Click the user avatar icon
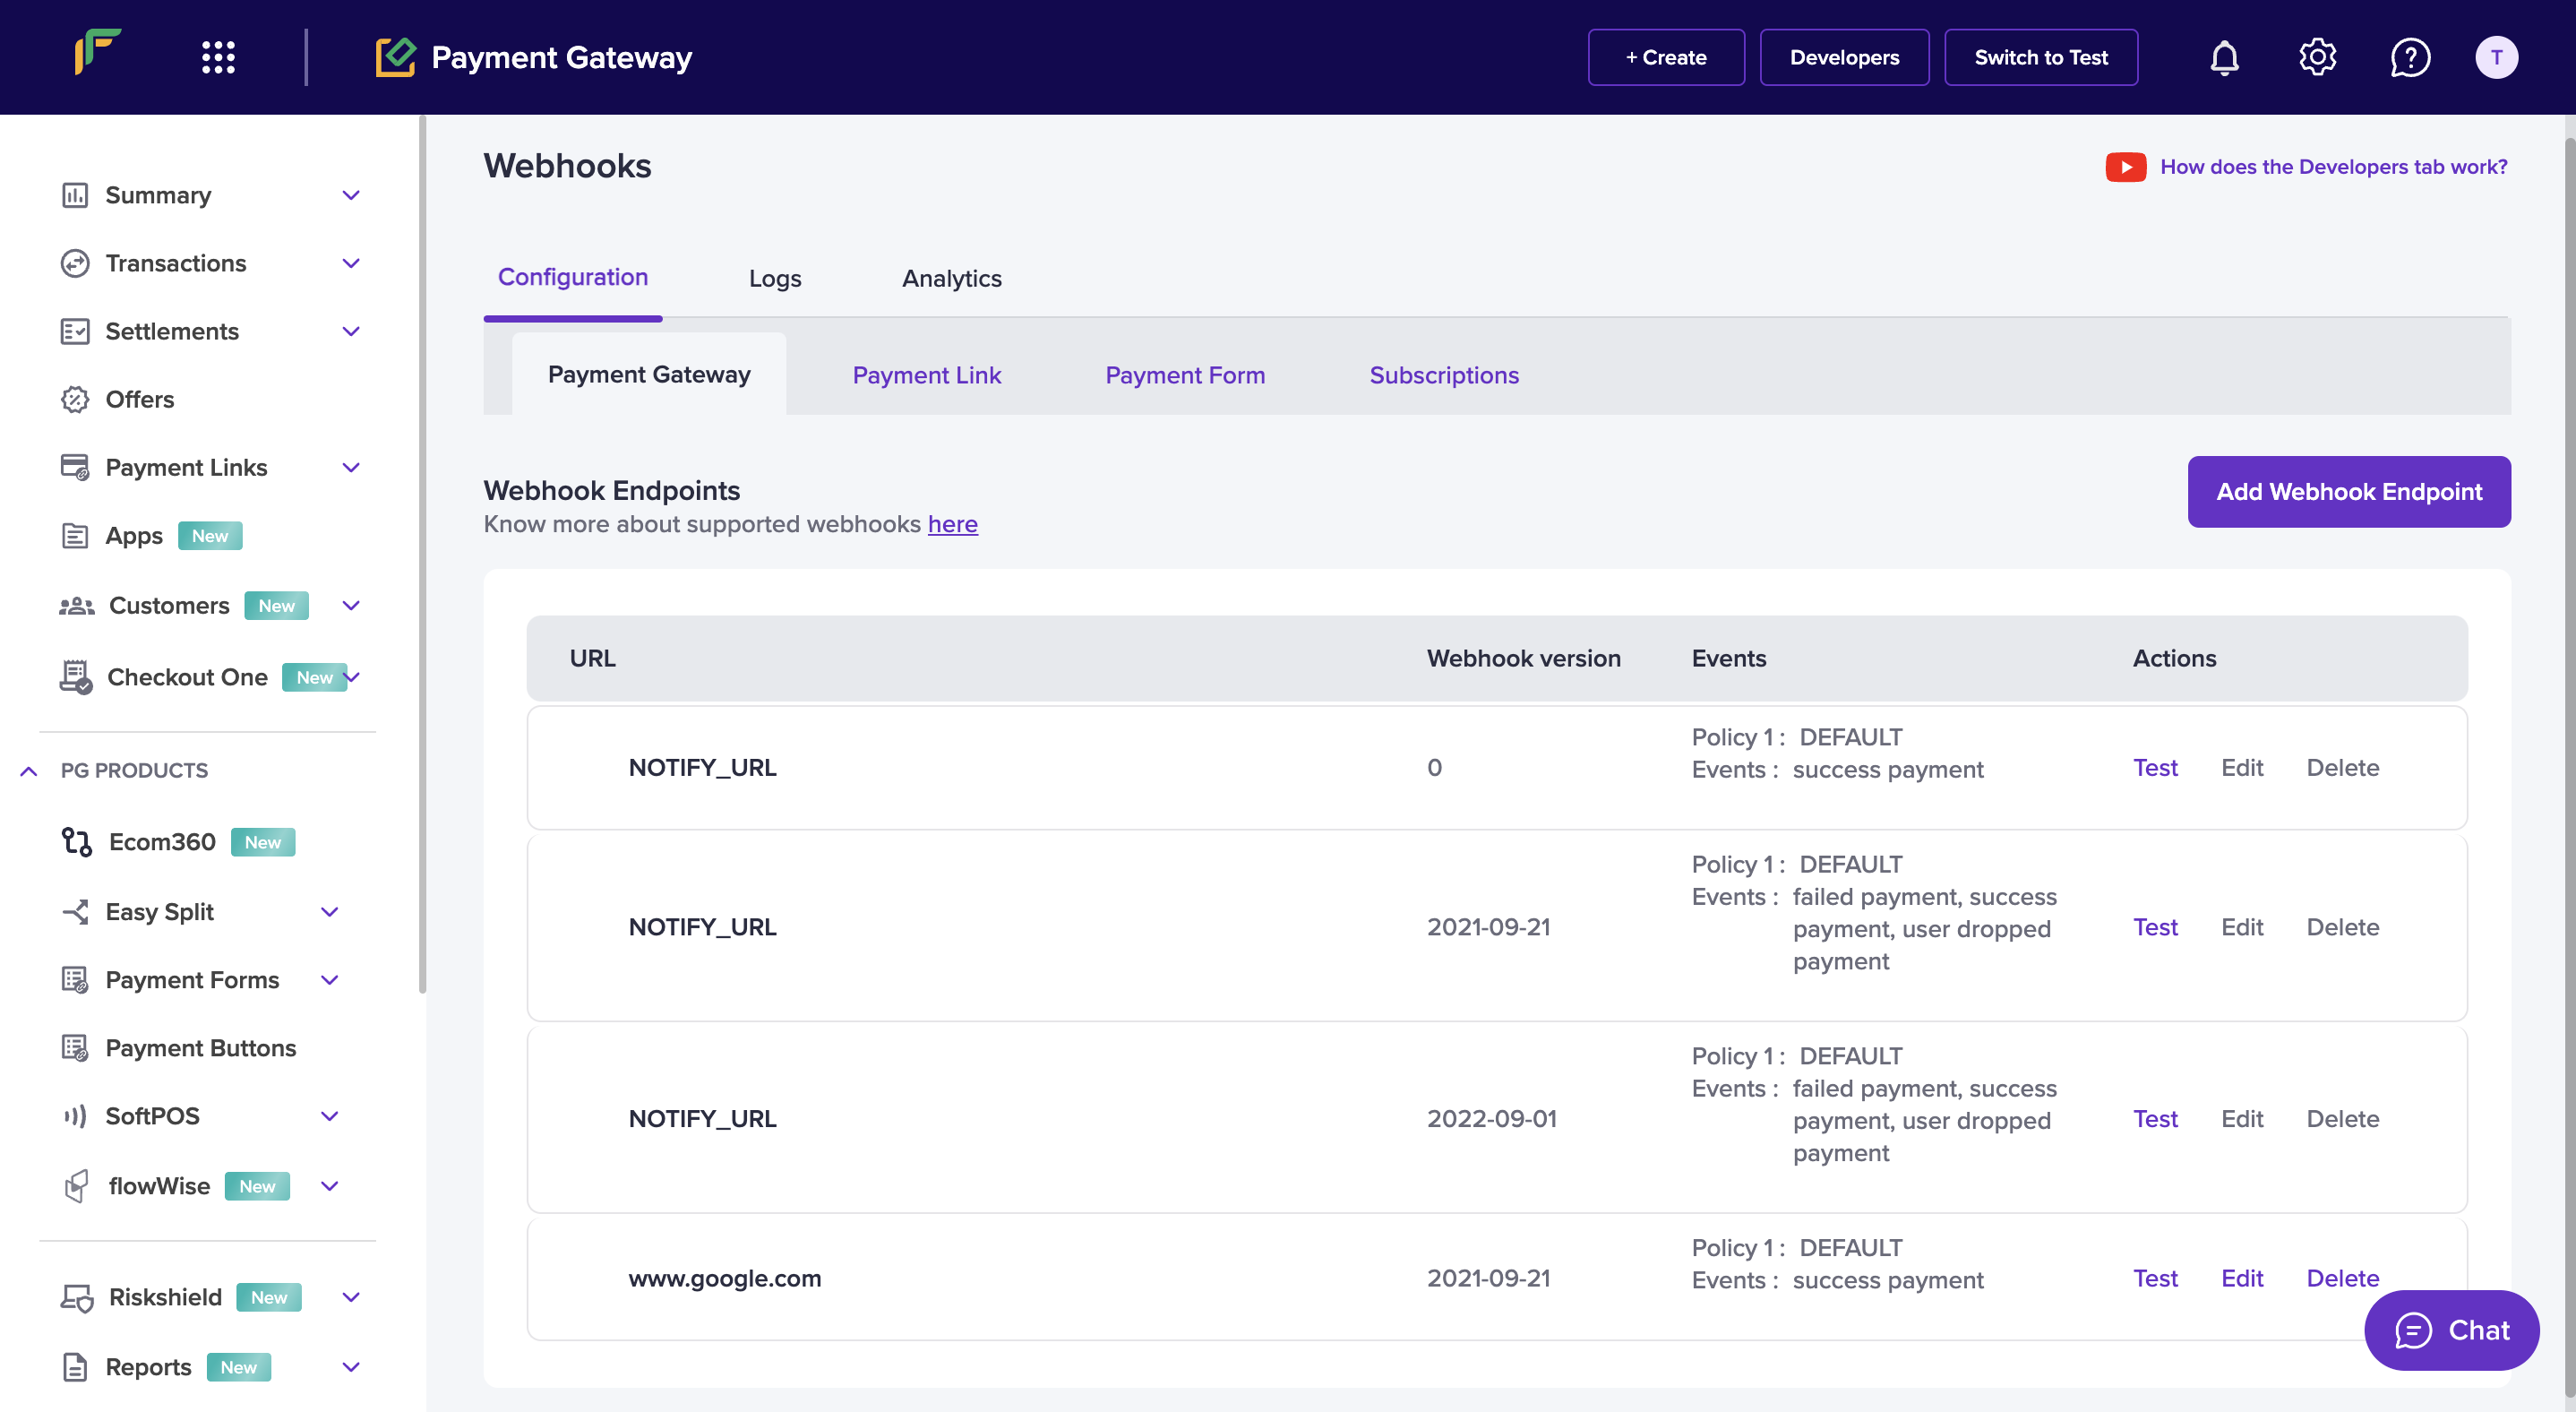The width and height of the screenshot is (2576, 1412). (x=2496, y=56)
